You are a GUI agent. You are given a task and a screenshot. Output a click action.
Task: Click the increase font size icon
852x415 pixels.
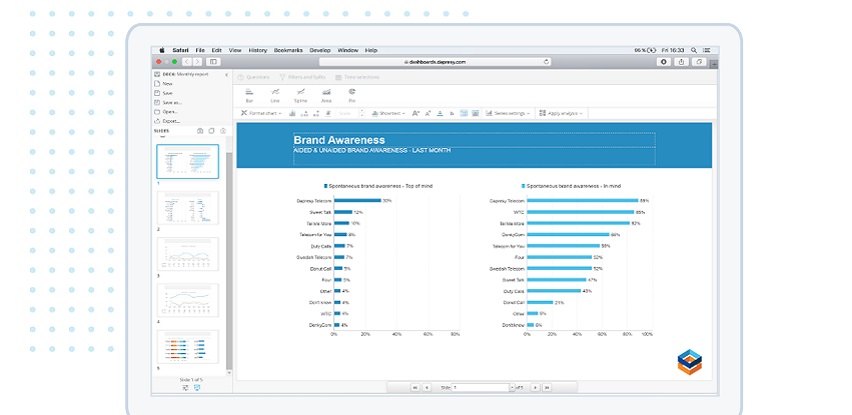click(416, 113)
